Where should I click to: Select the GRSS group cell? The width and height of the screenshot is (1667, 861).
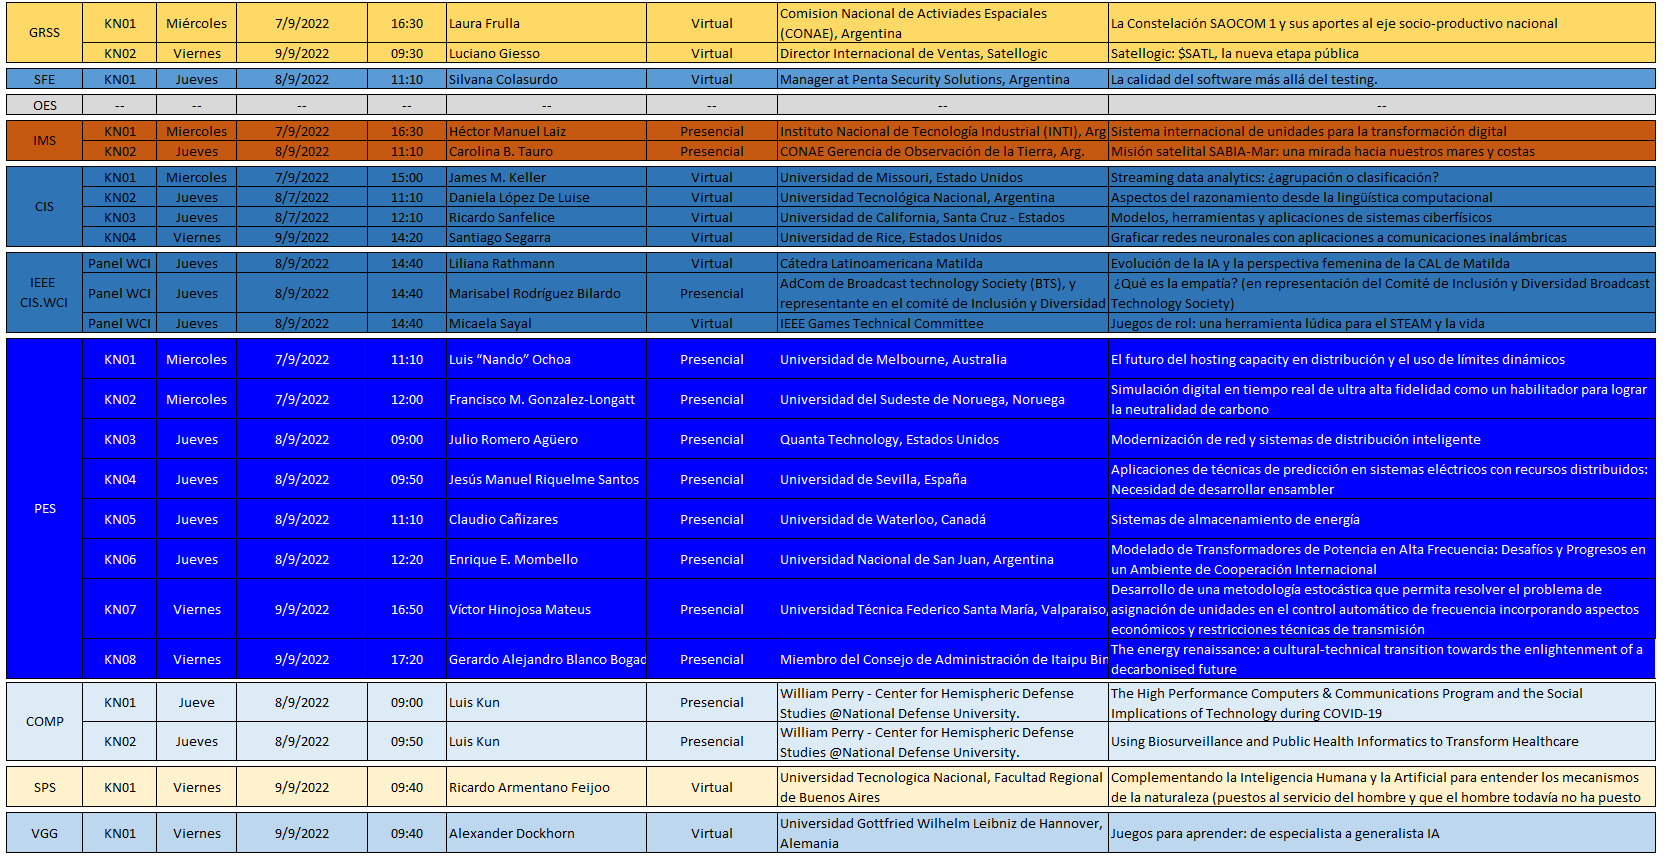pos(44,33)
